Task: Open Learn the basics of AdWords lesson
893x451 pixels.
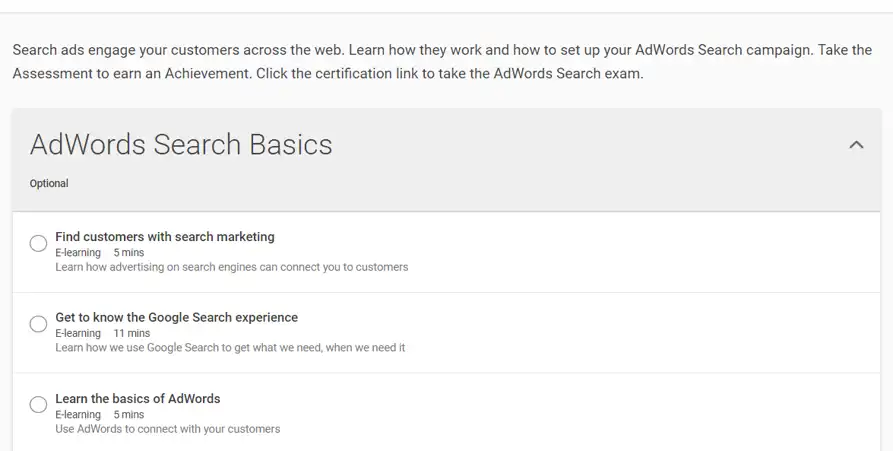Action: tap(138, 399)
